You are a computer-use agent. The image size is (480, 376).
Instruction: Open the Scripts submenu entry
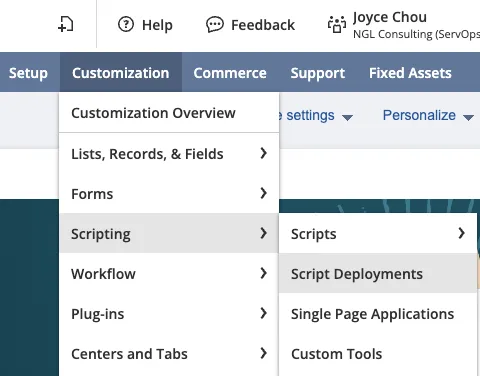(378, 233)
